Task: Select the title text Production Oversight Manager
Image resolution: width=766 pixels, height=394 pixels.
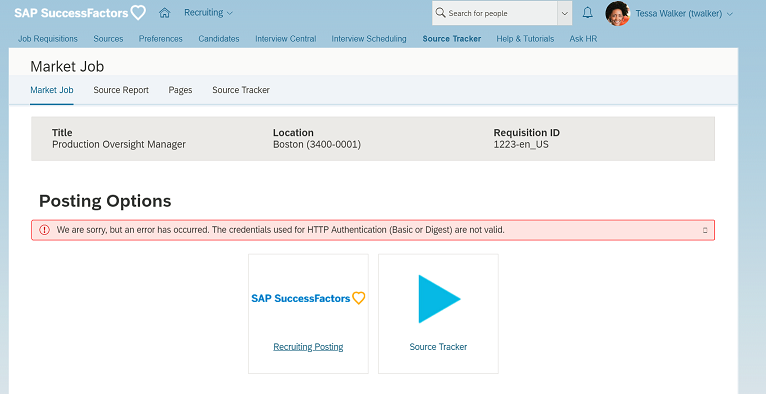Action: tap(119, 145)
